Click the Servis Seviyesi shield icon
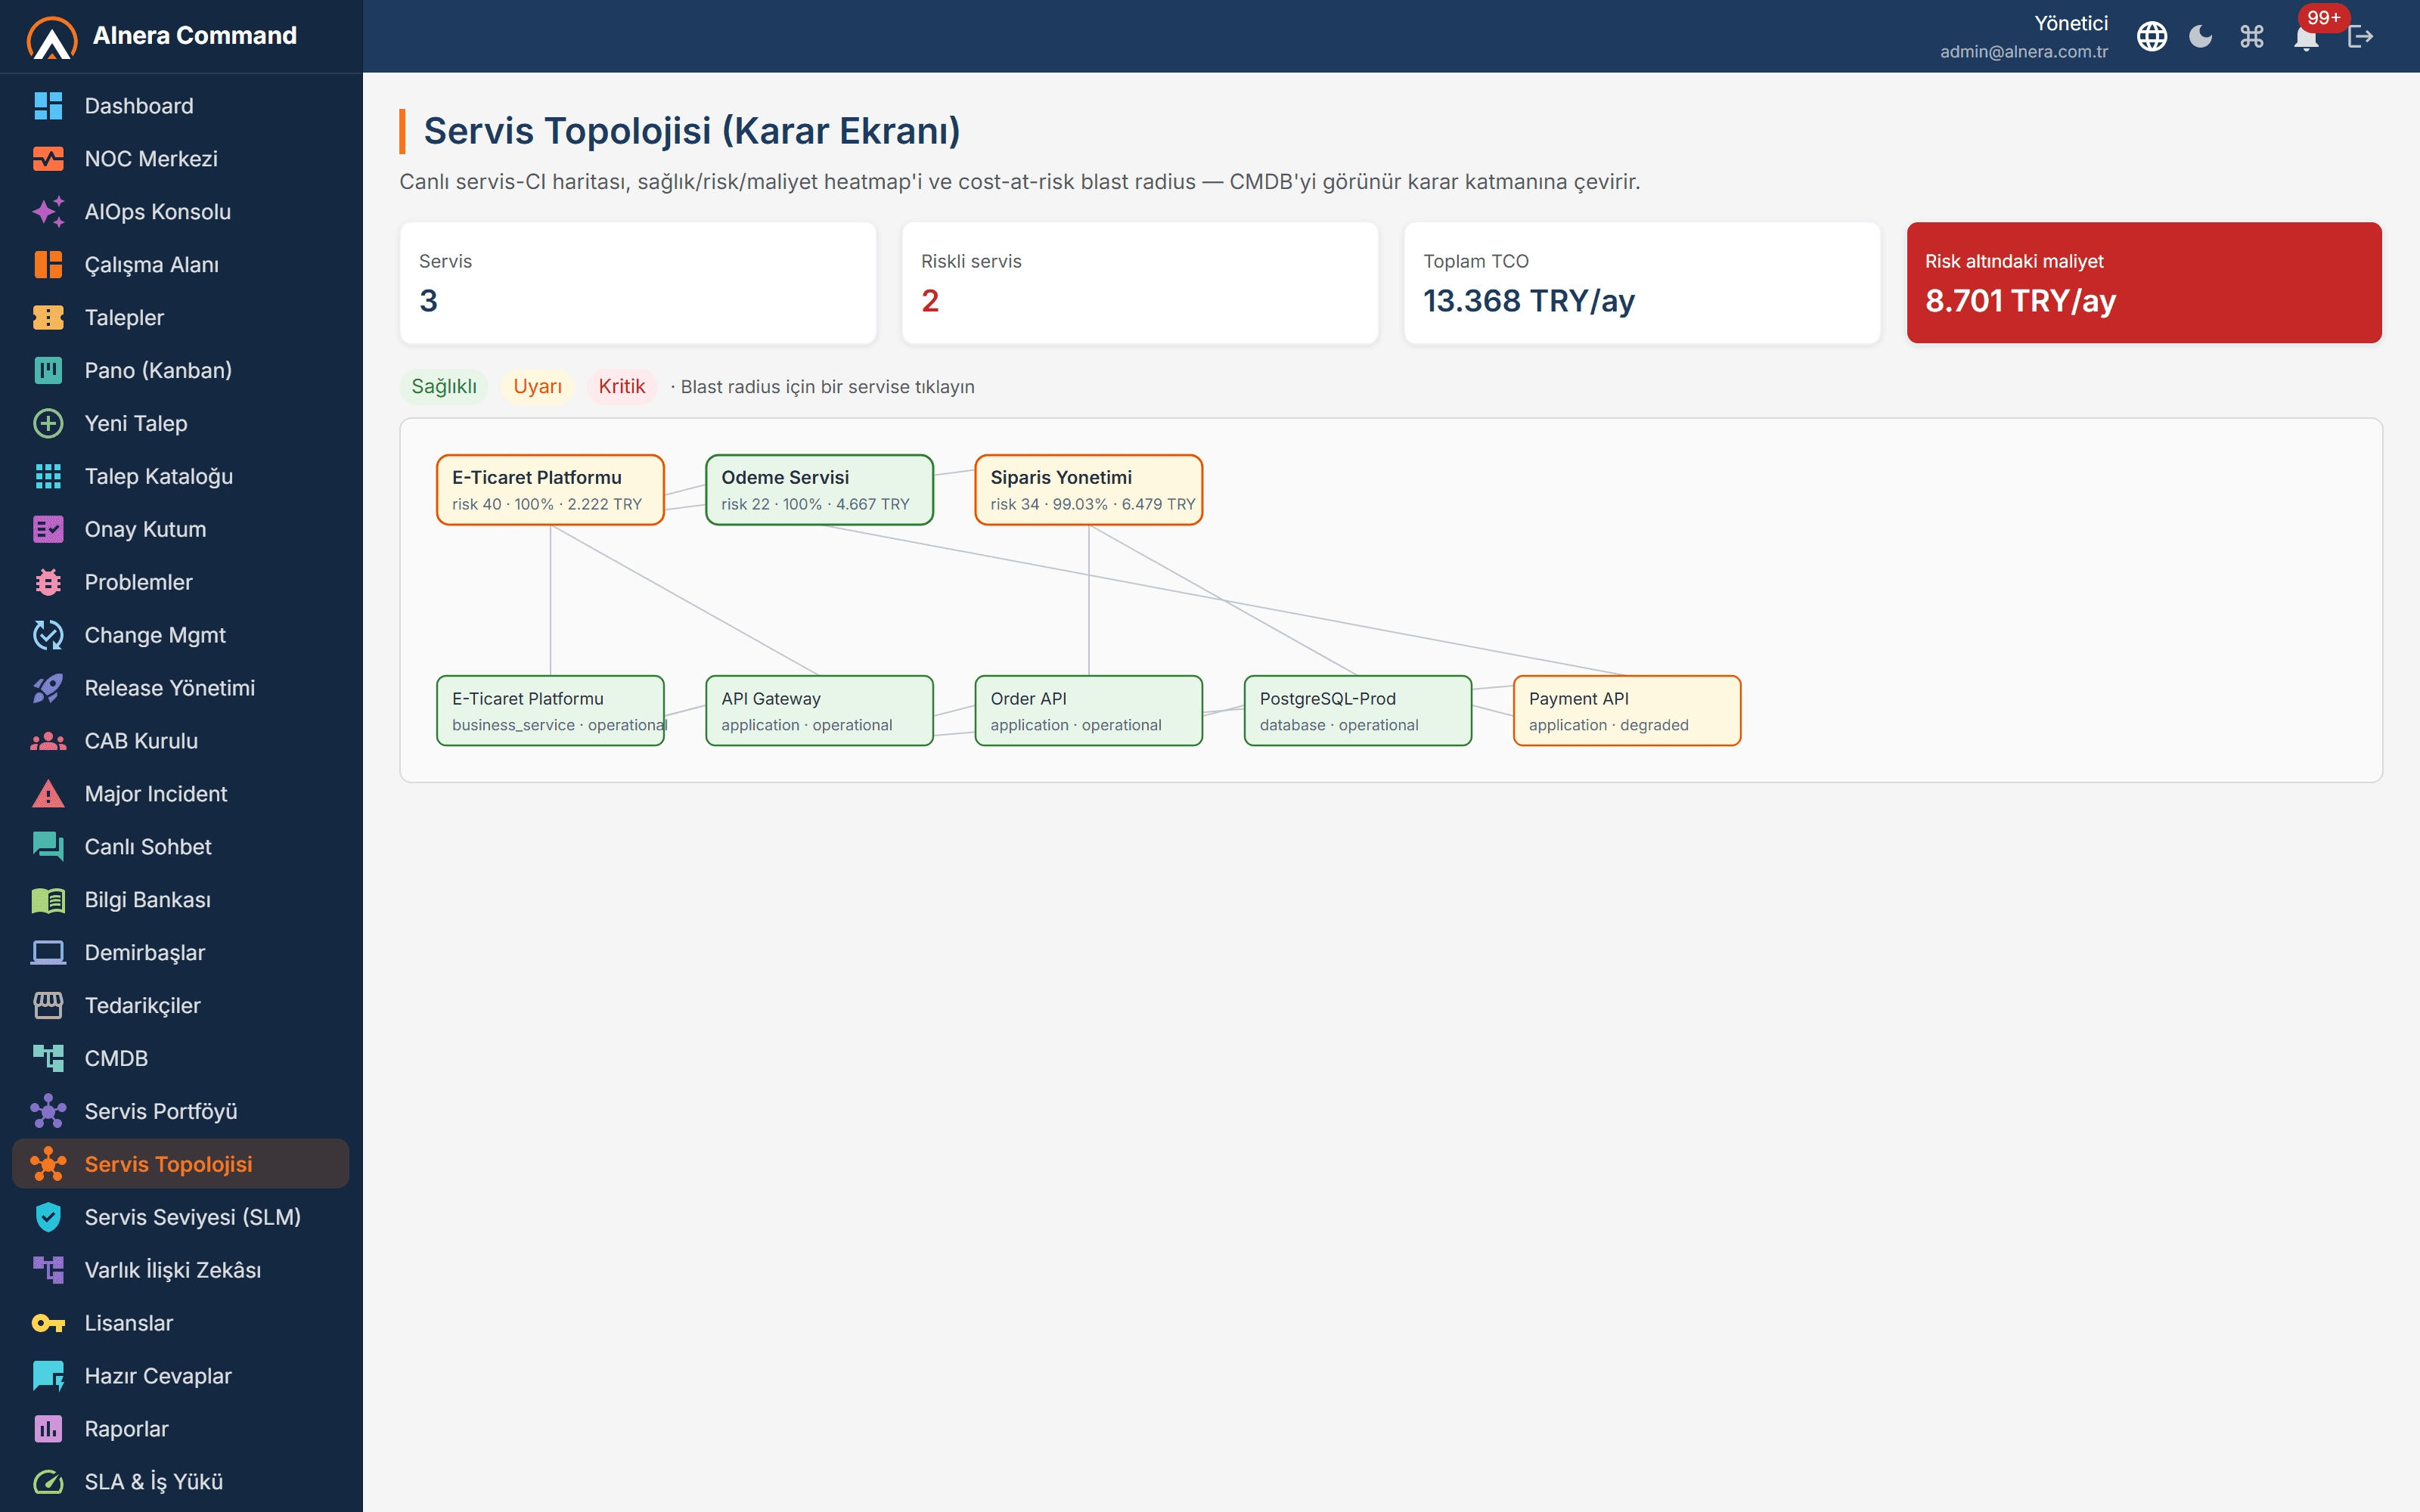The image size is (2420, 1512). click(48, 1218)
